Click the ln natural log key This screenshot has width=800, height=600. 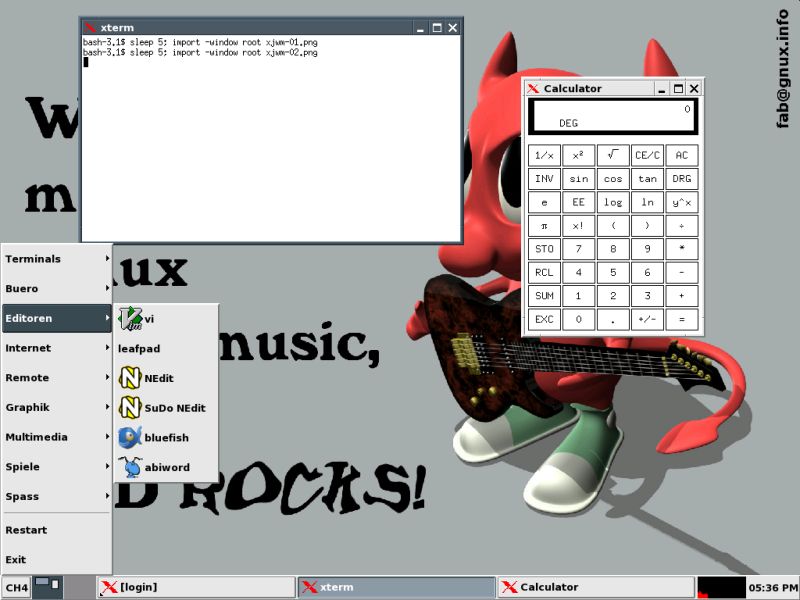pyautogui.click(x=647, y=202)
